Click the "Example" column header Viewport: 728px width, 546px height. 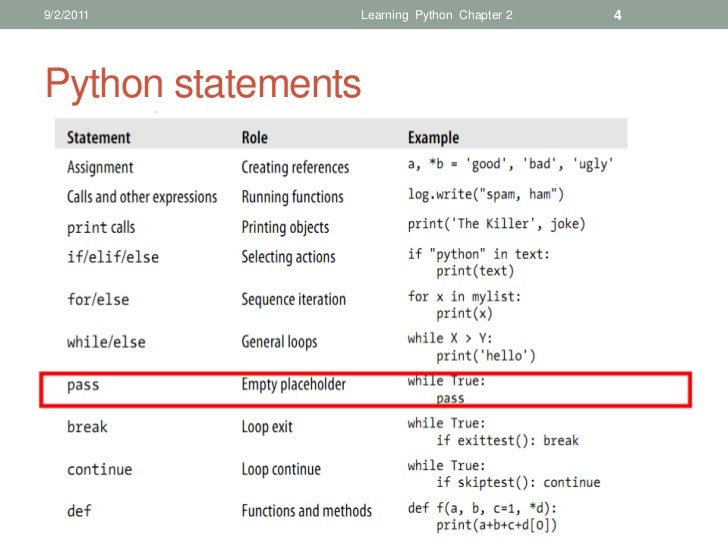433,137
